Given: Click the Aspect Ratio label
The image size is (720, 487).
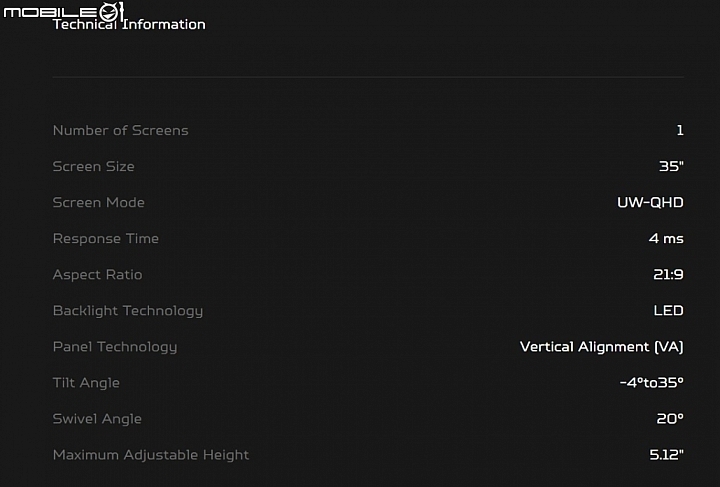Looking at the screenshot, I should (98, 274).
